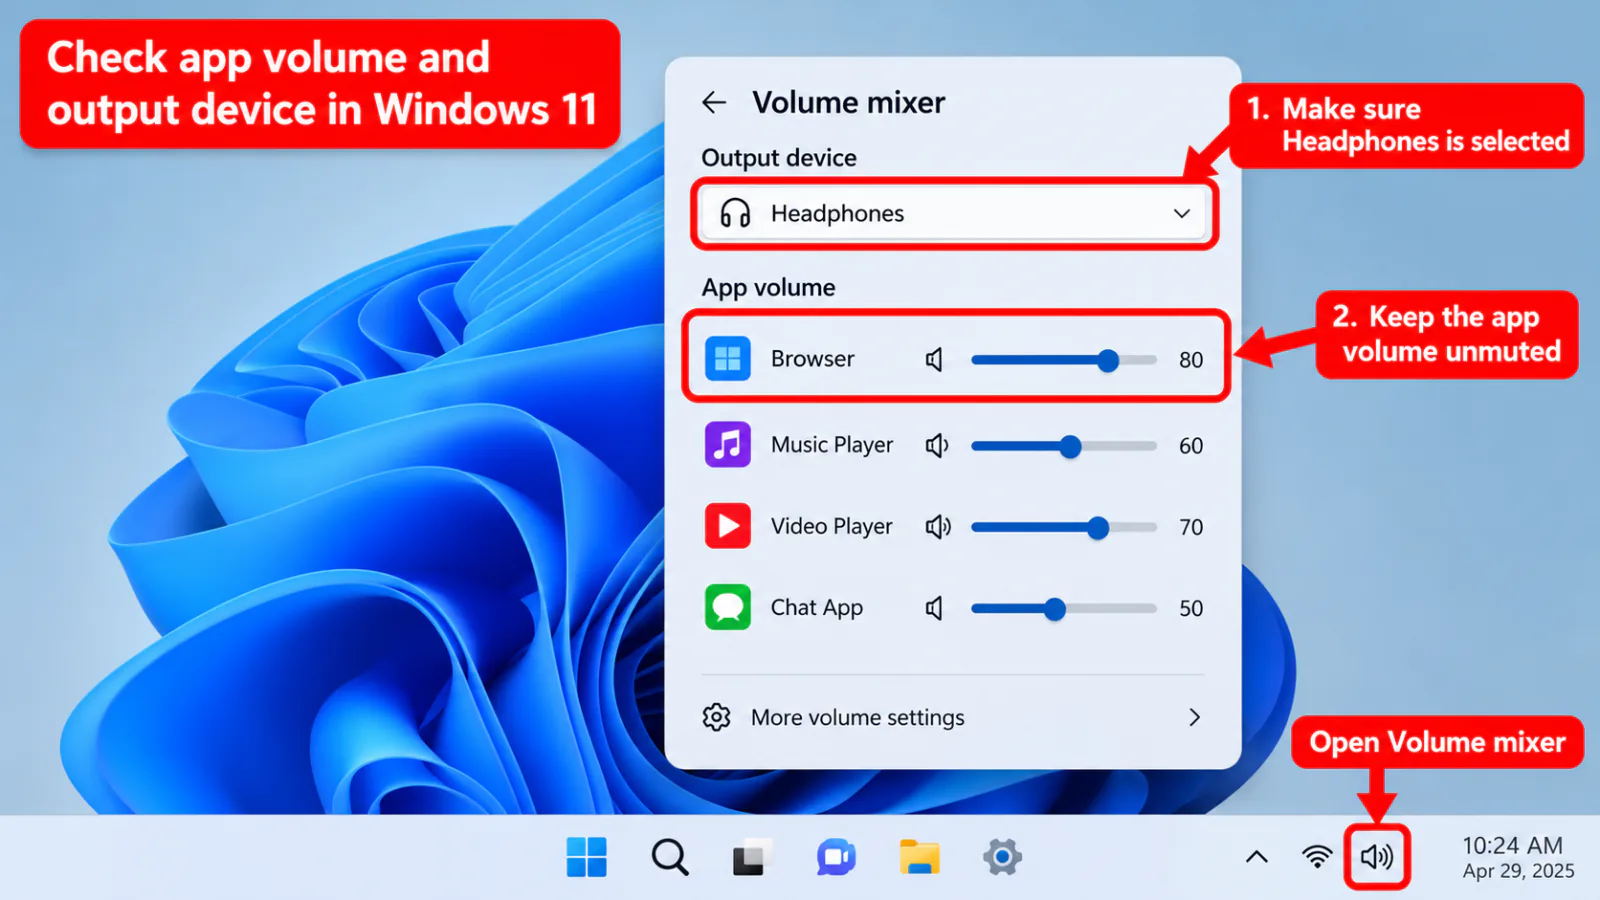Click the App volume heading
The image size is (1600, 900).
coord(768,288)
